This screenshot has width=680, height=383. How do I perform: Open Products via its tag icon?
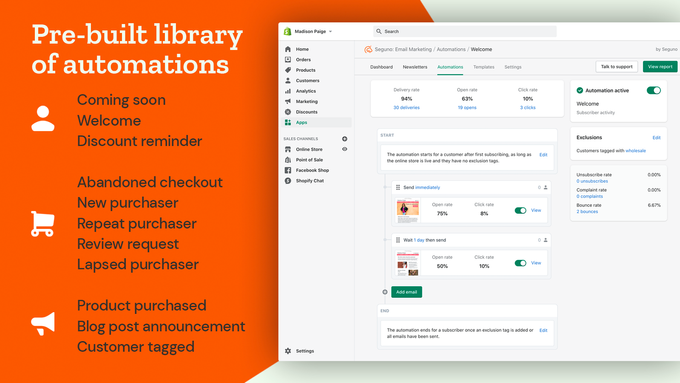point(288,70)
